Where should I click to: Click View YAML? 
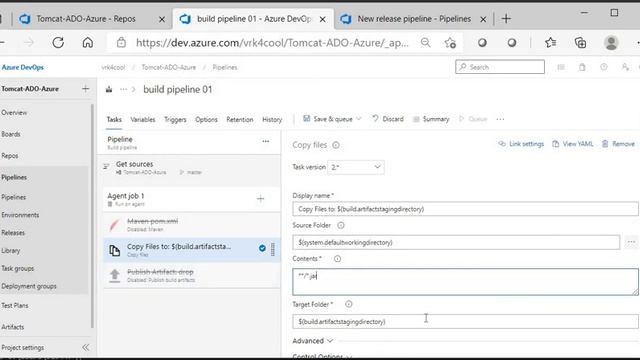click(x=573, y=144)
